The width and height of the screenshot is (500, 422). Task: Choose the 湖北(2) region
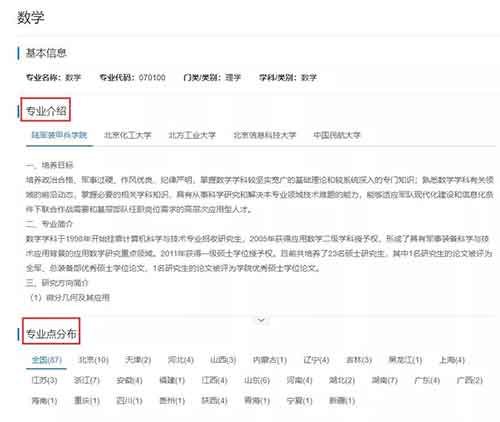342,380
